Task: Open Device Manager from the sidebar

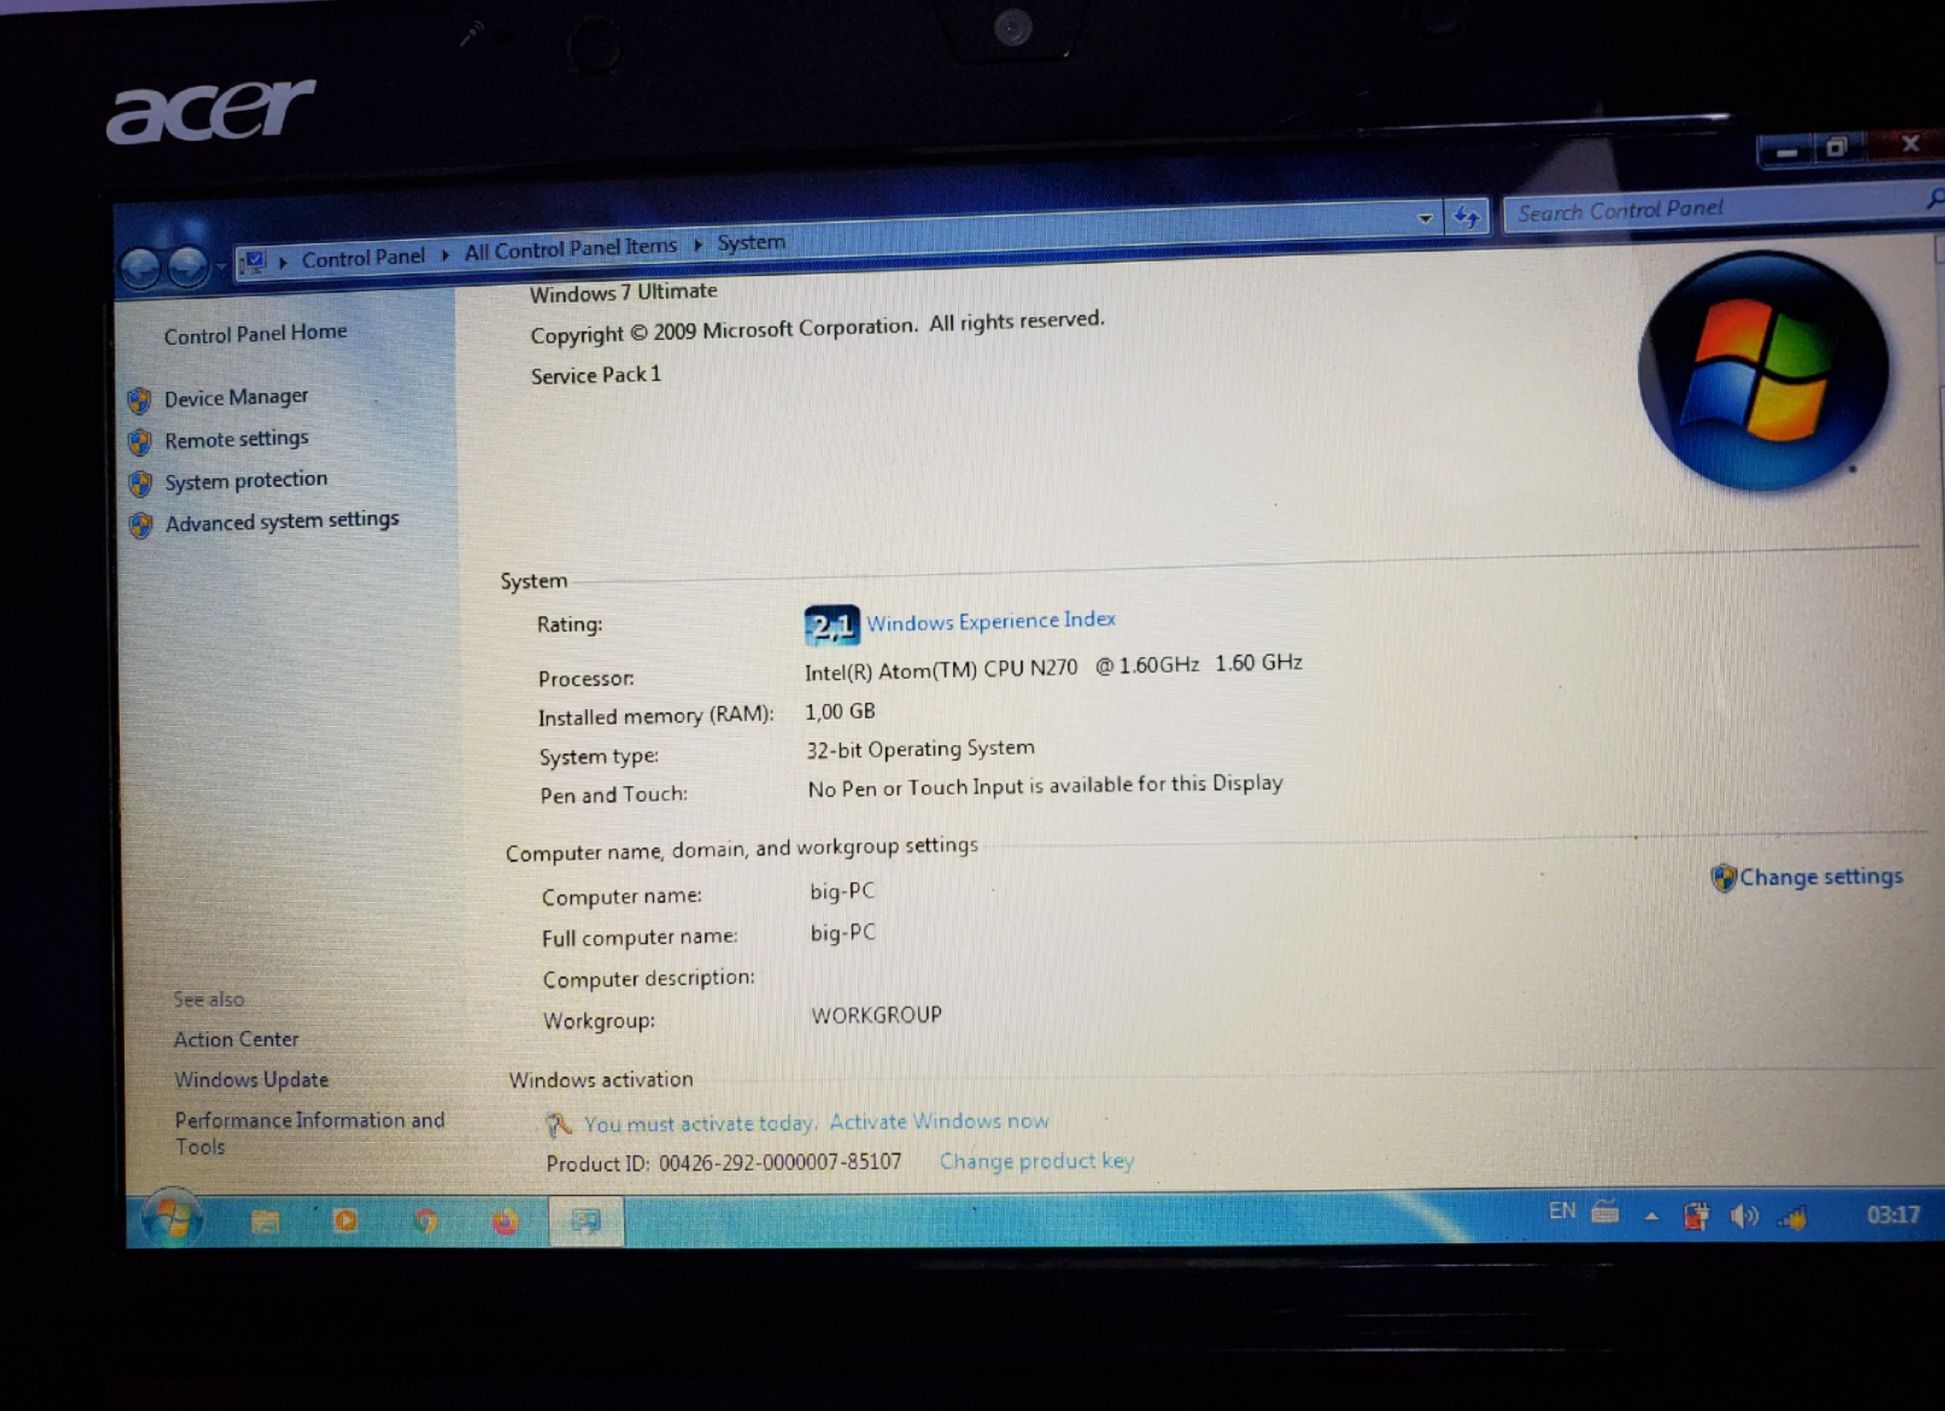Action: pos(236,398)
